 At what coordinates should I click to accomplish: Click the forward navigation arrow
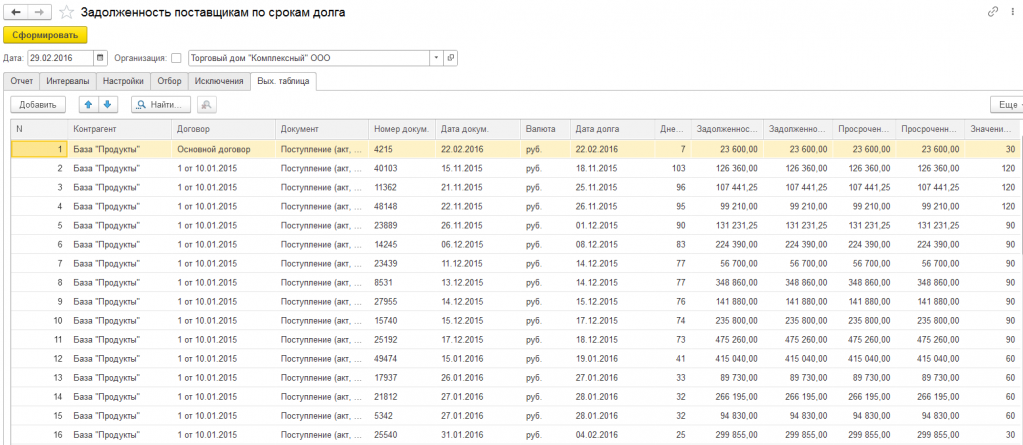[x=38, y=12]
